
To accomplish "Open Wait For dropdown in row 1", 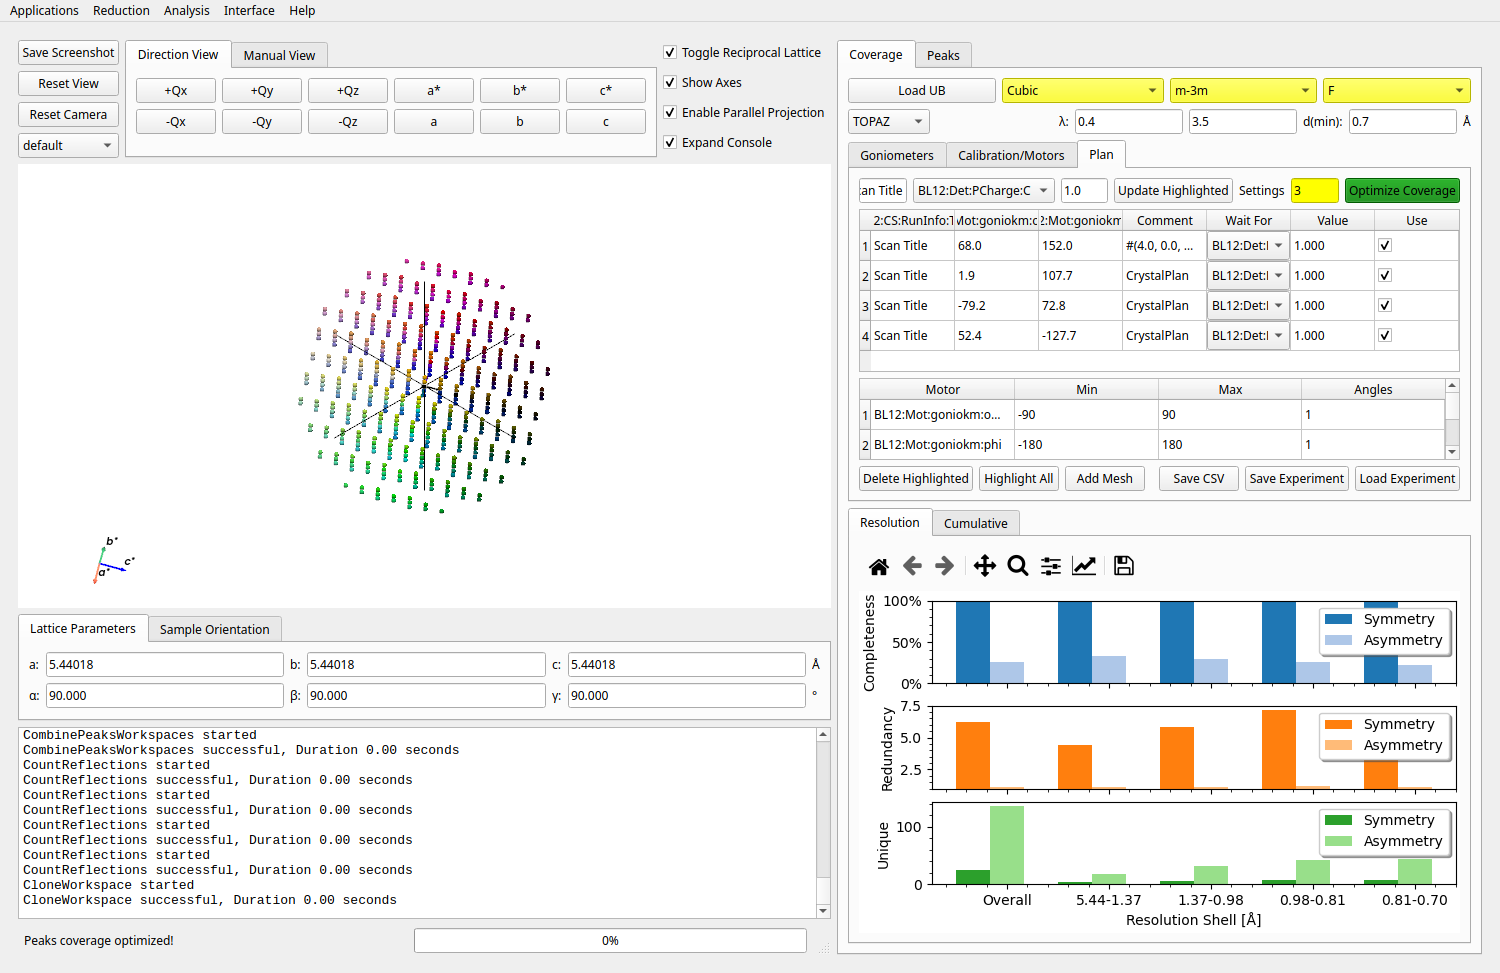I will click(1247, 245).
